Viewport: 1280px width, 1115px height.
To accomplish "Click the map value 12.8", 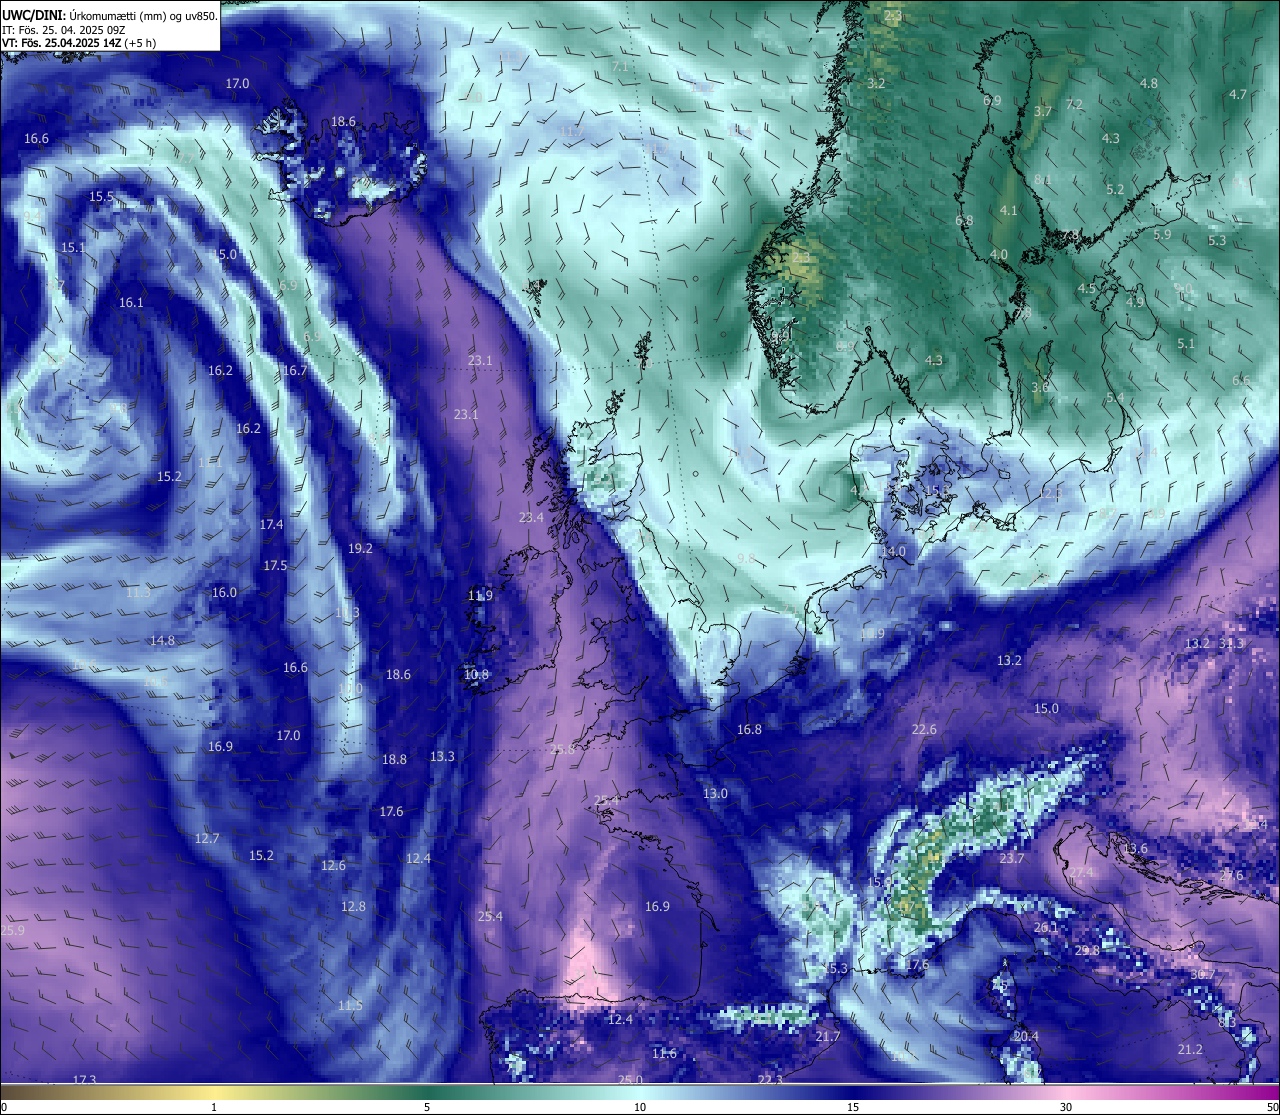I will [353, 907].
